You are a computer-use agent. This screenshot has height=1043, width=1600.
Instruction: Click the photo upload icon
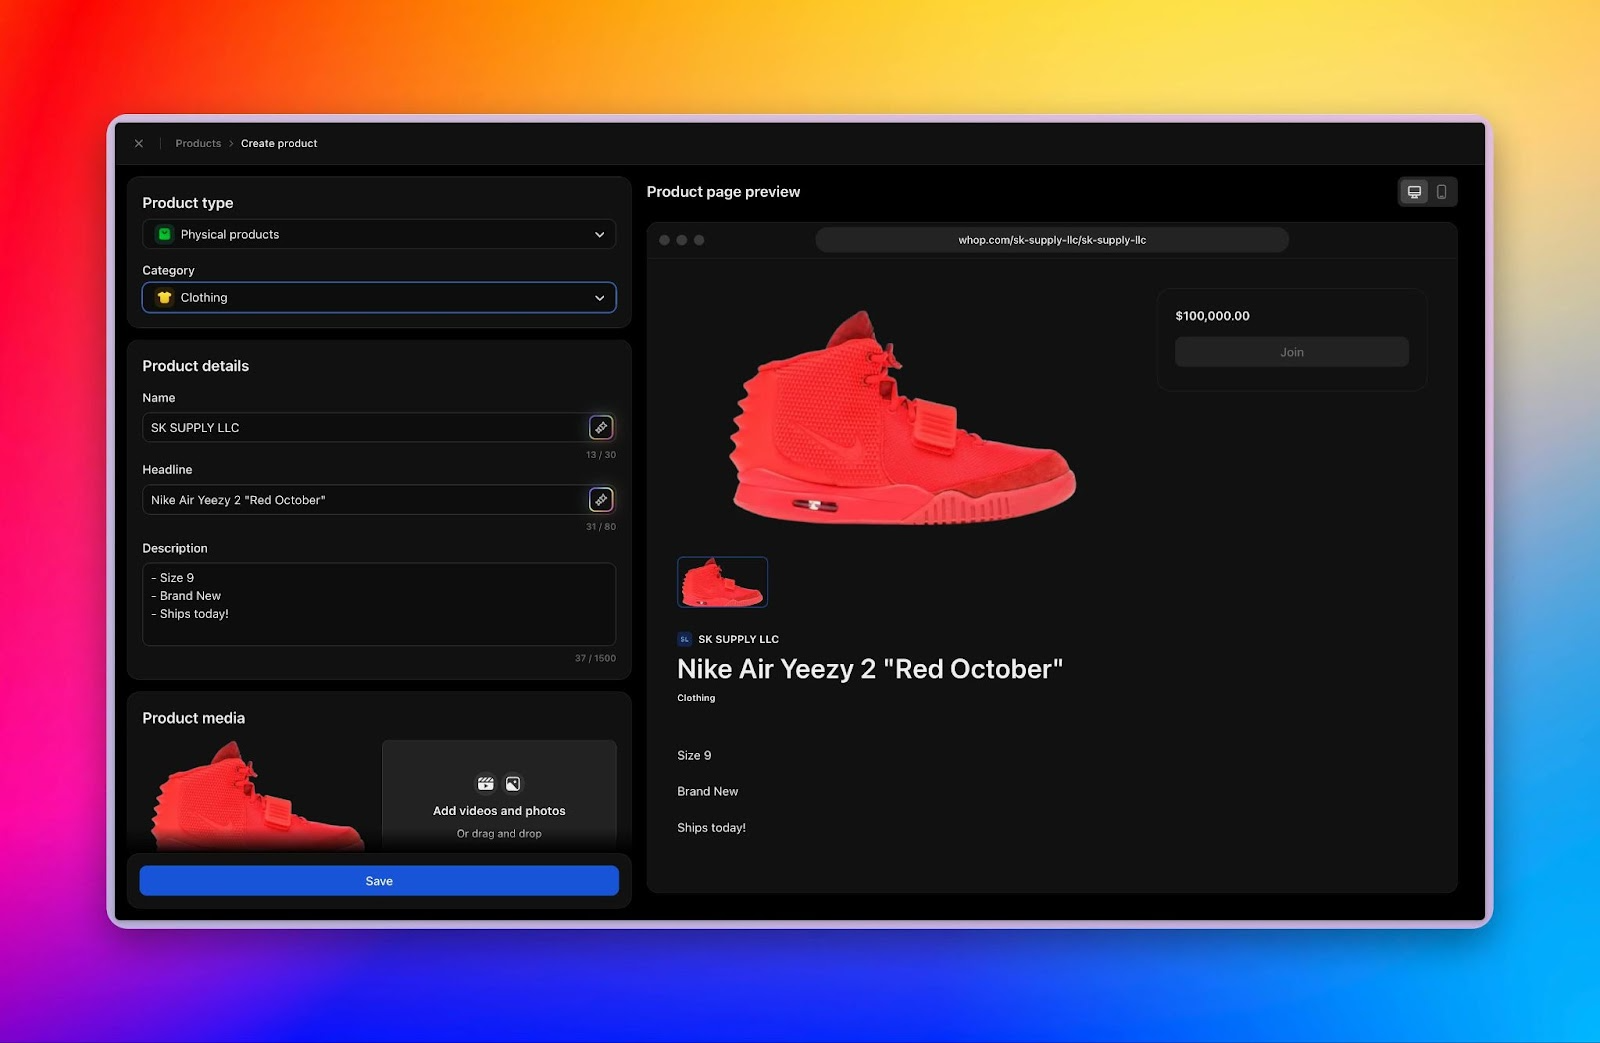point(513,784)
